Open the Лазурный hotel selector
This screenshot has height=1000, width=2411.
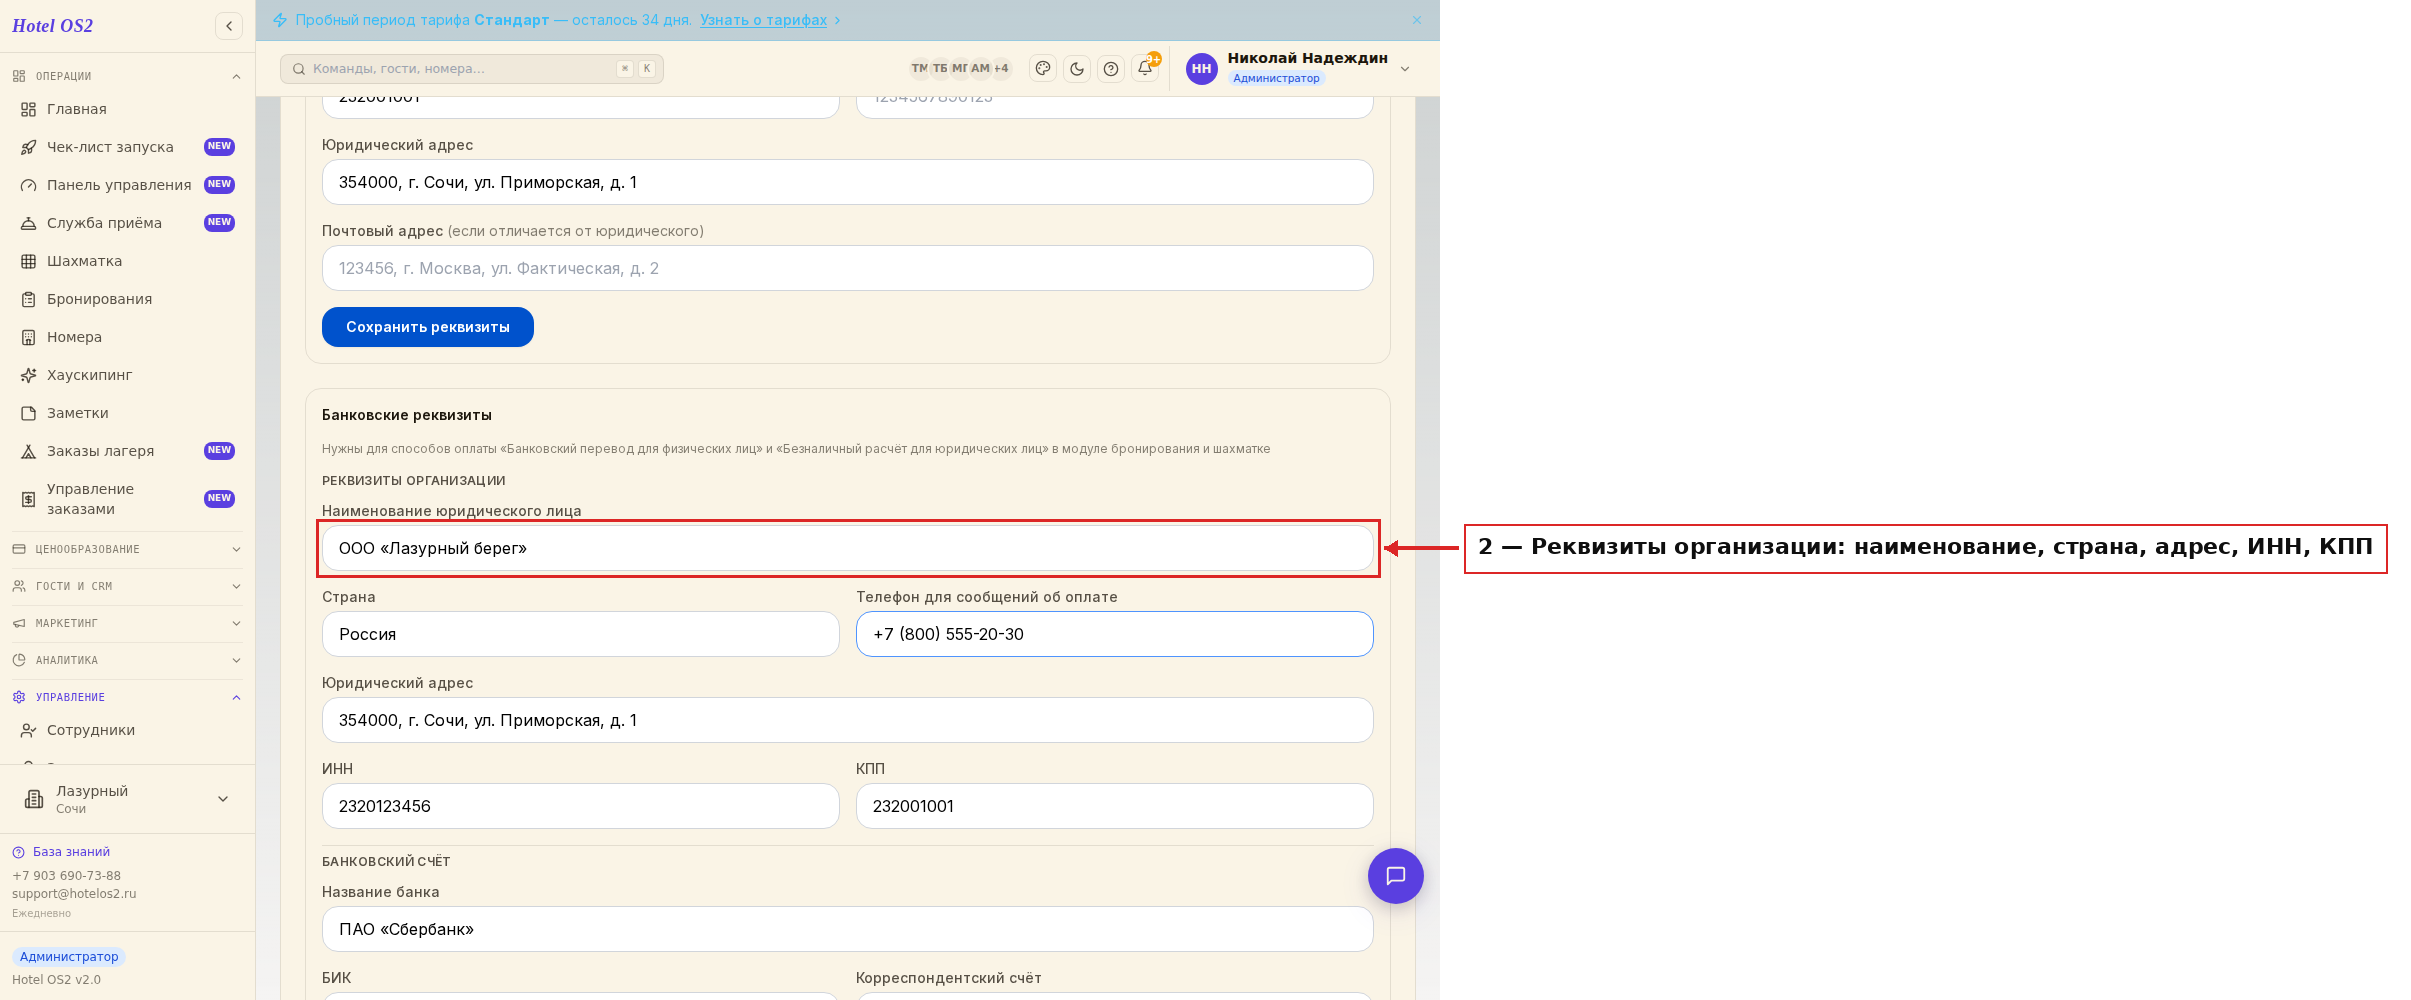click(127, 799)
